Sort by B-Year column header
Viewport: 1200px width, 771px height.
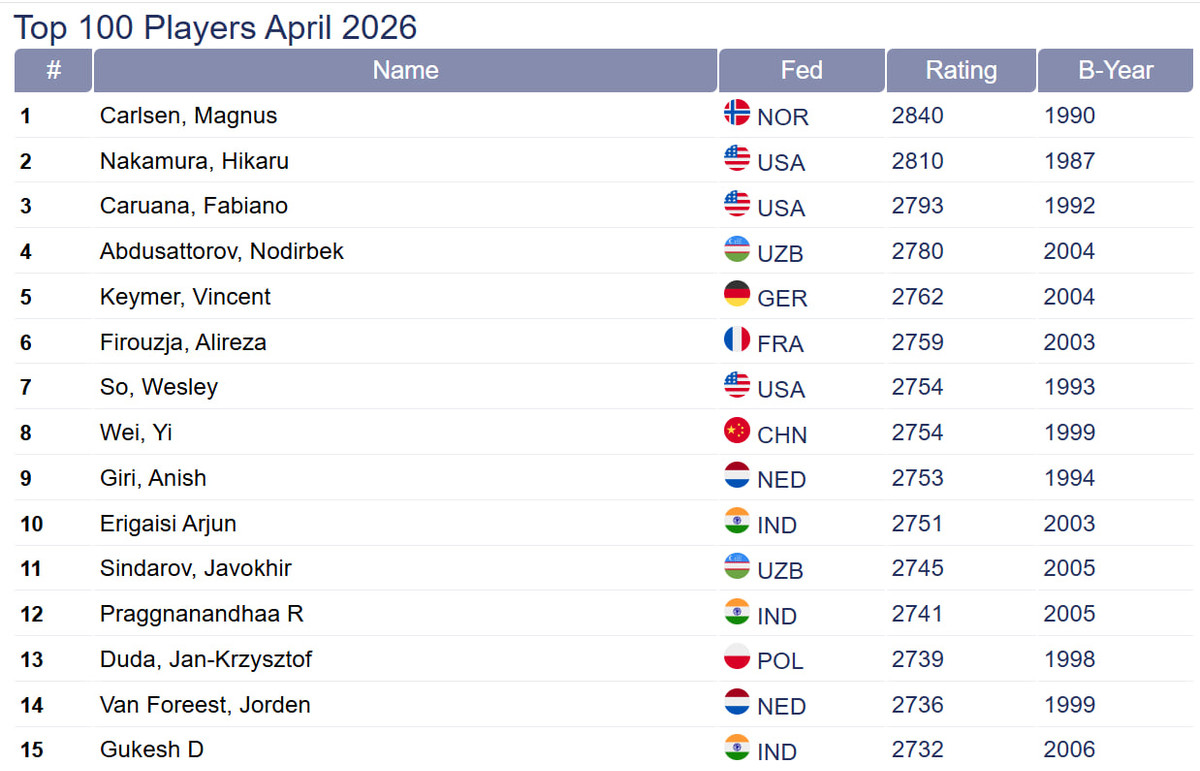pos(1115,70)
